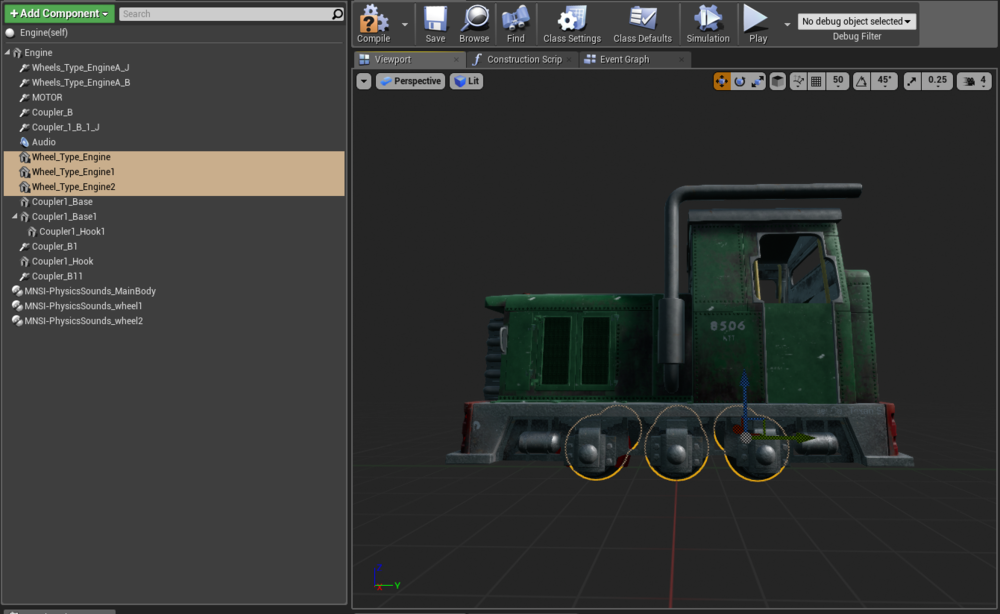Toggle the Simulation mode button

coord(707,19)
